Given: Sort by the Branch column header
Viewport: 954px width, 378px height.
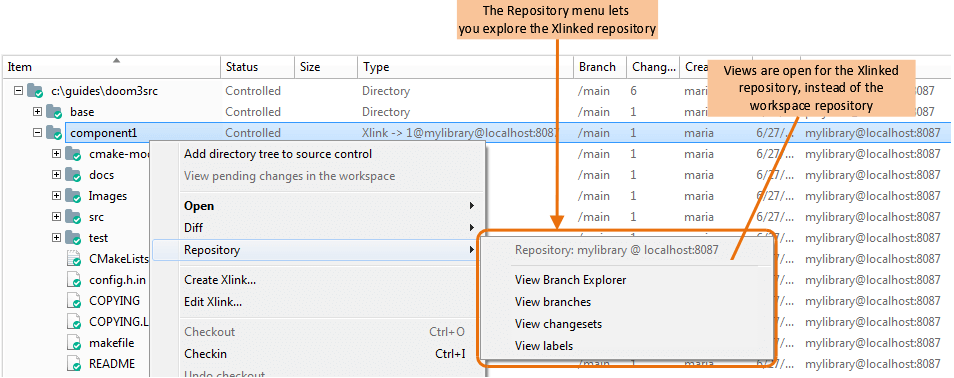Looking at the screenshot, I should click(x=601, y=67).
